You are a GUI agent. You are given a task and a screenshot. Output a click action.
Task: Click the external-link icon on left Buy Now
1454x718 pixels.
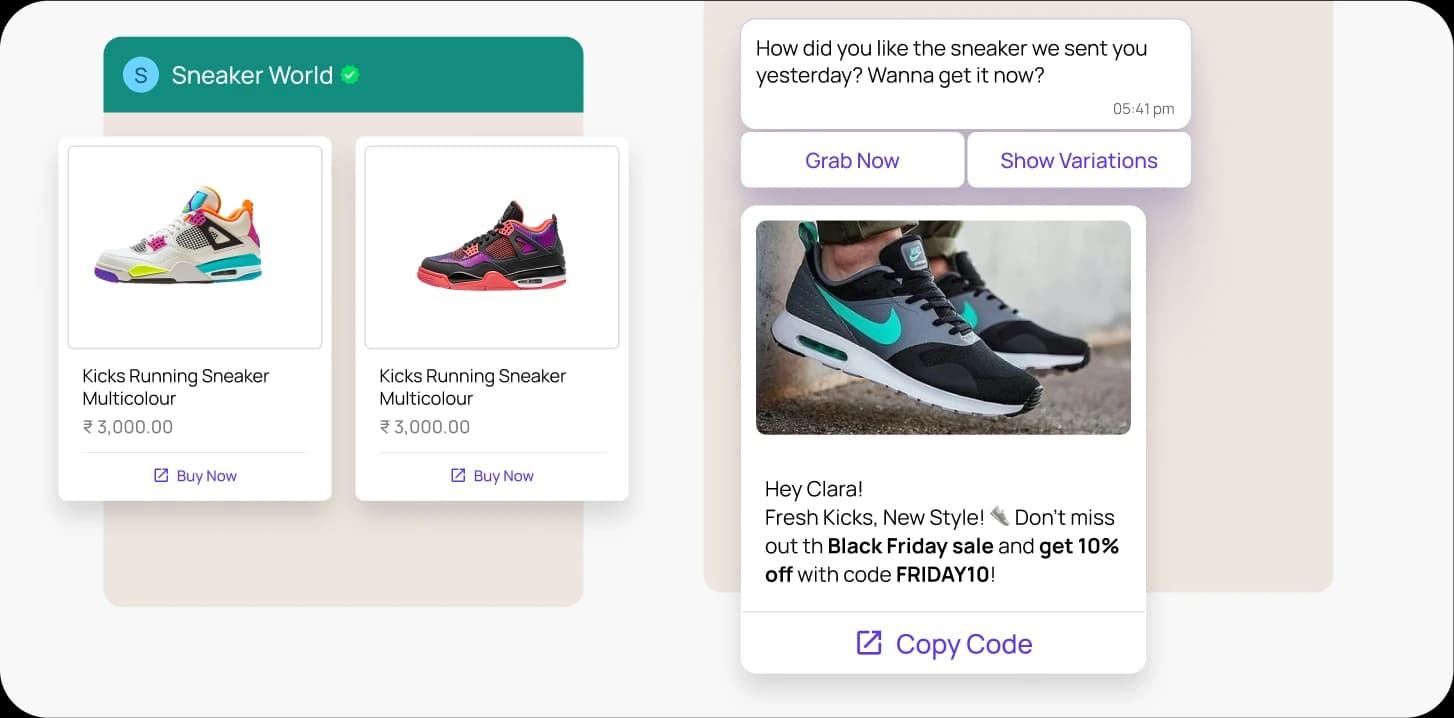160,475
